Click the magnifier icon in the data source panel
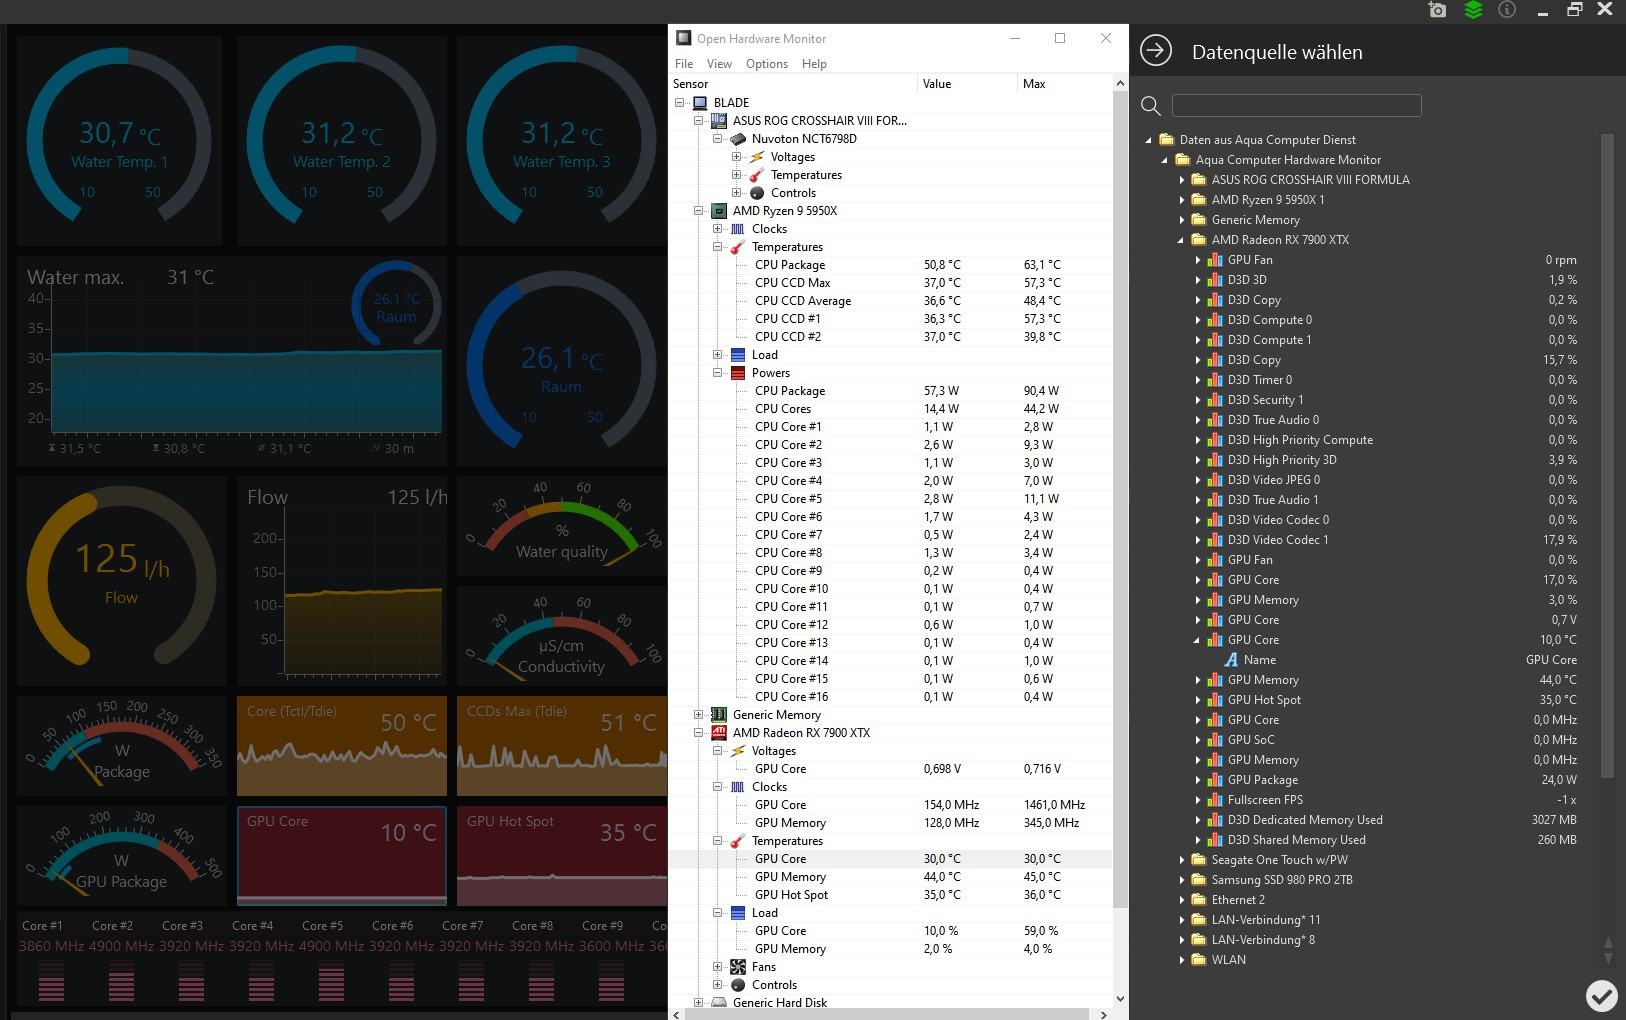 tap(1151, 105)
